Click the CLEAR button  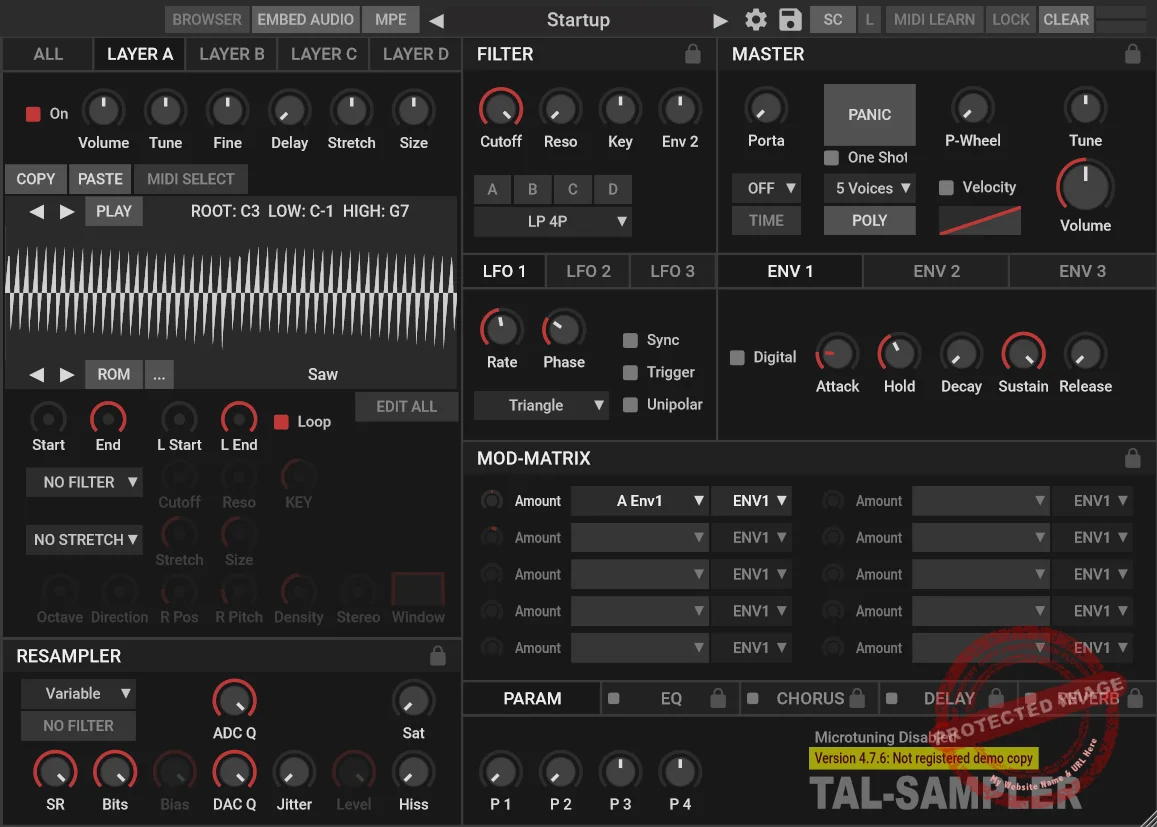click(x=1066, y=20)
